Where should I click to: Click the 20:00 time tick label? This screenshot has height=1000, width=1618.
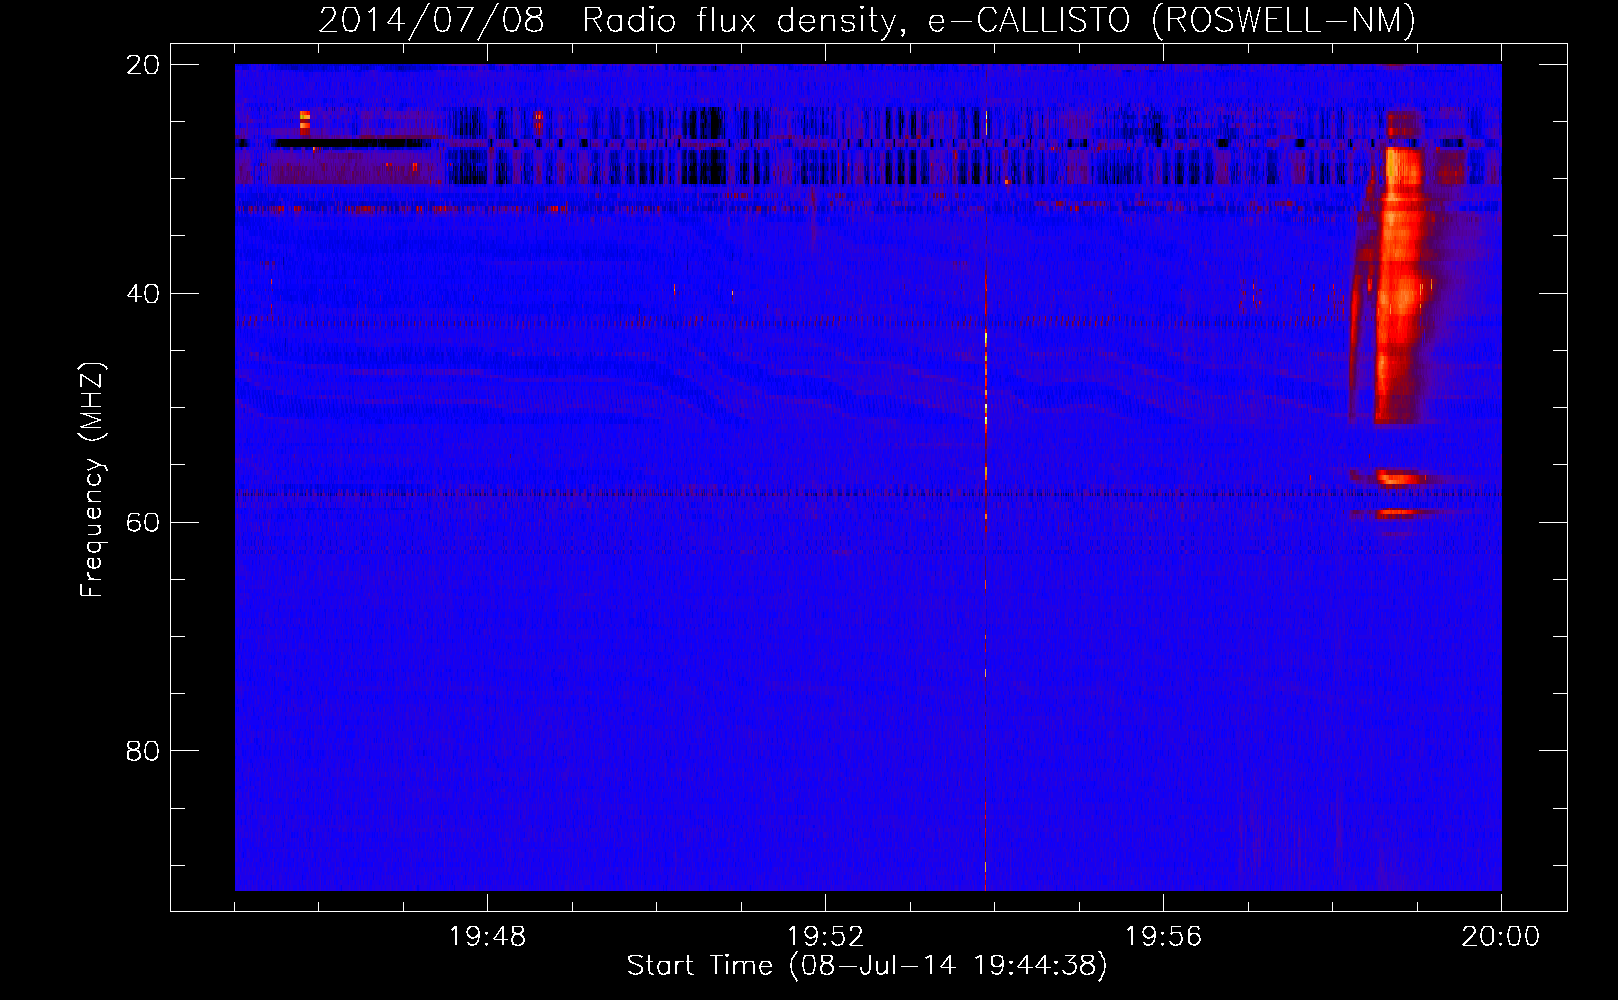coord(1501,937)
